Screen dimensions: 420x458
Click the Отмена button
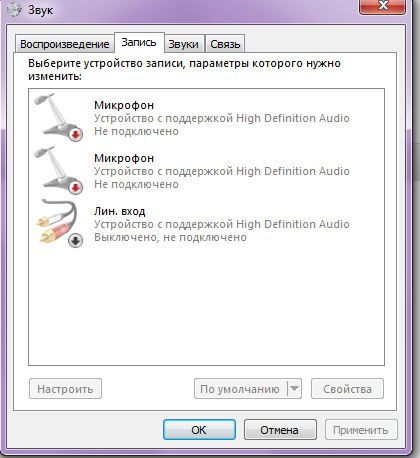pos(280,430)
